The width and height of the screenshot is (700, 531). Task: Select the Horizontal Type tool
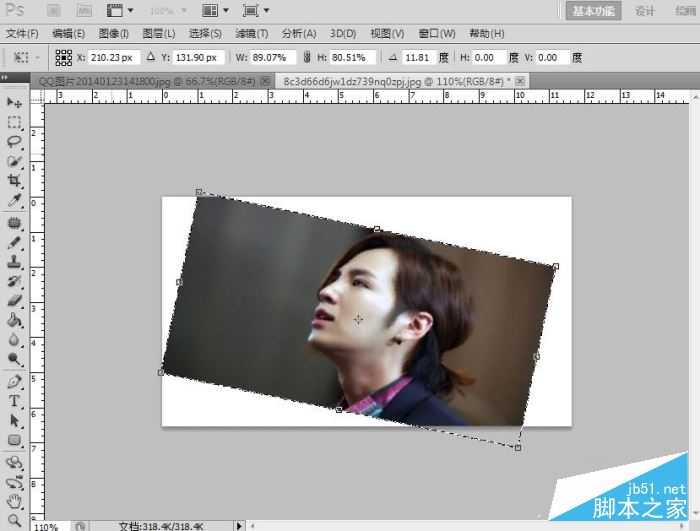coord(14,400)
